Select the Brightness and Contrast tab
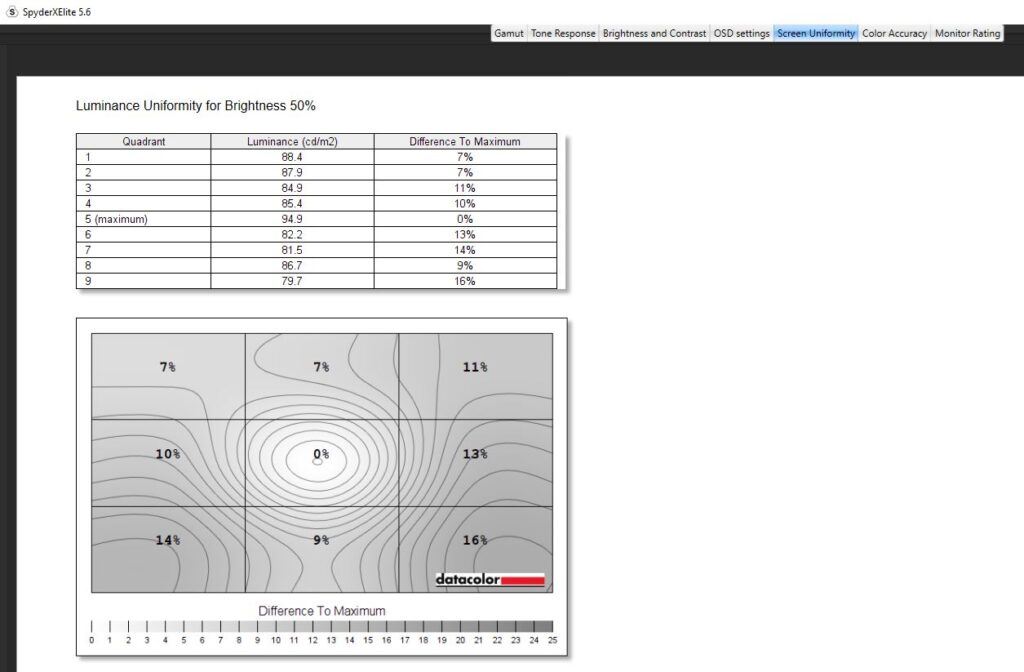Viewport: 1024px width, 672px height. click(654, 33)
